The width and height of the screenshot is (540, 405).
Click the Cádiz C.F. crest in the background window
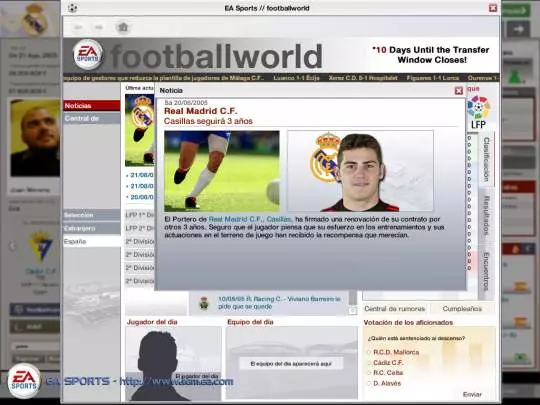coord(41,246)
